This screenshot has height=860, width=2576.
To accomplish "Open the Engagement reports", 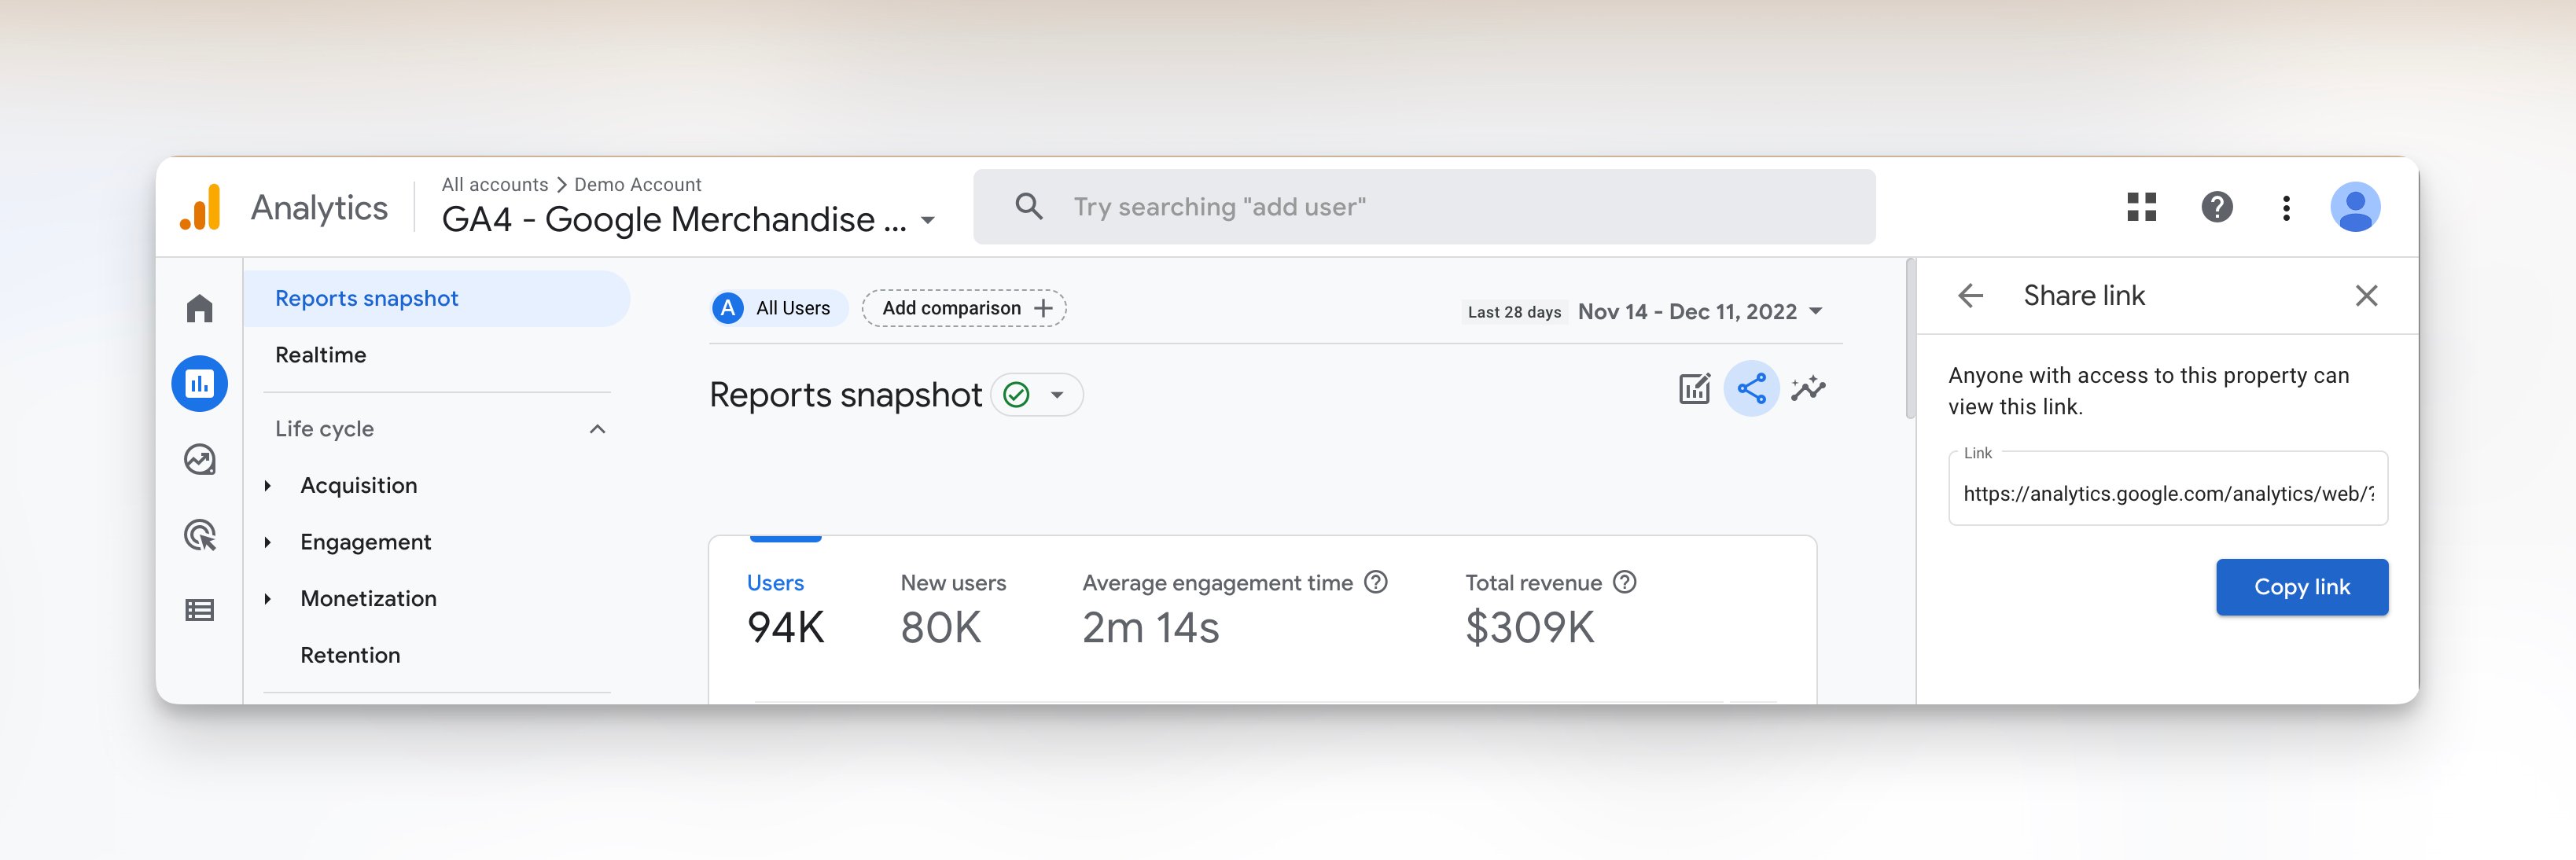I will 365,542.
